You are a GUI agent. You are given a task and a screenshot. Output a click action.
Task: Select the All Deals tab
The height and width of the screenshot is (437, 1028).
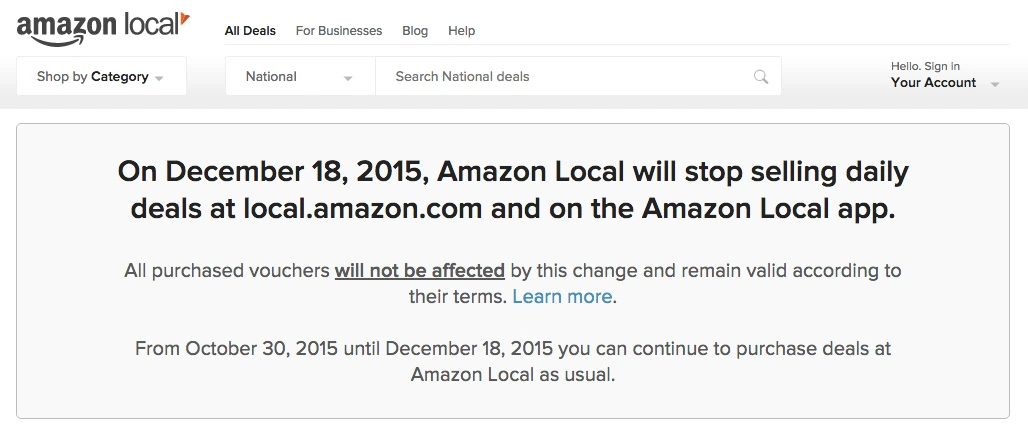pyautogui.click(x=250, y=31)
